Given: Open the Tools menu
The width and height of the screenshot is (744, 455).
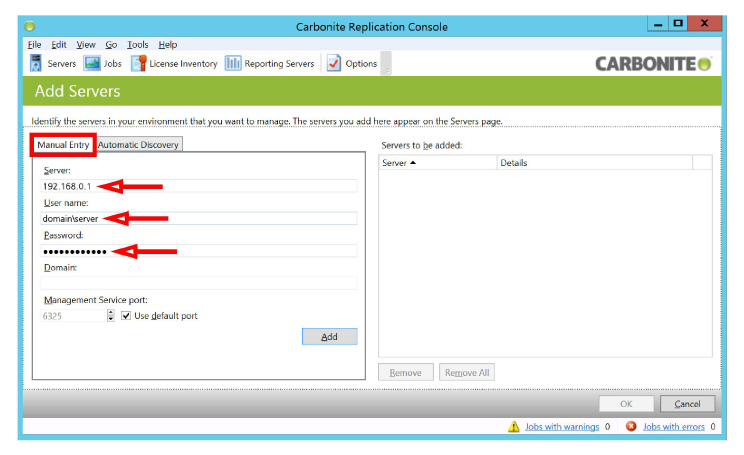Looking at the screenshot, I should (x=138, y=45).
